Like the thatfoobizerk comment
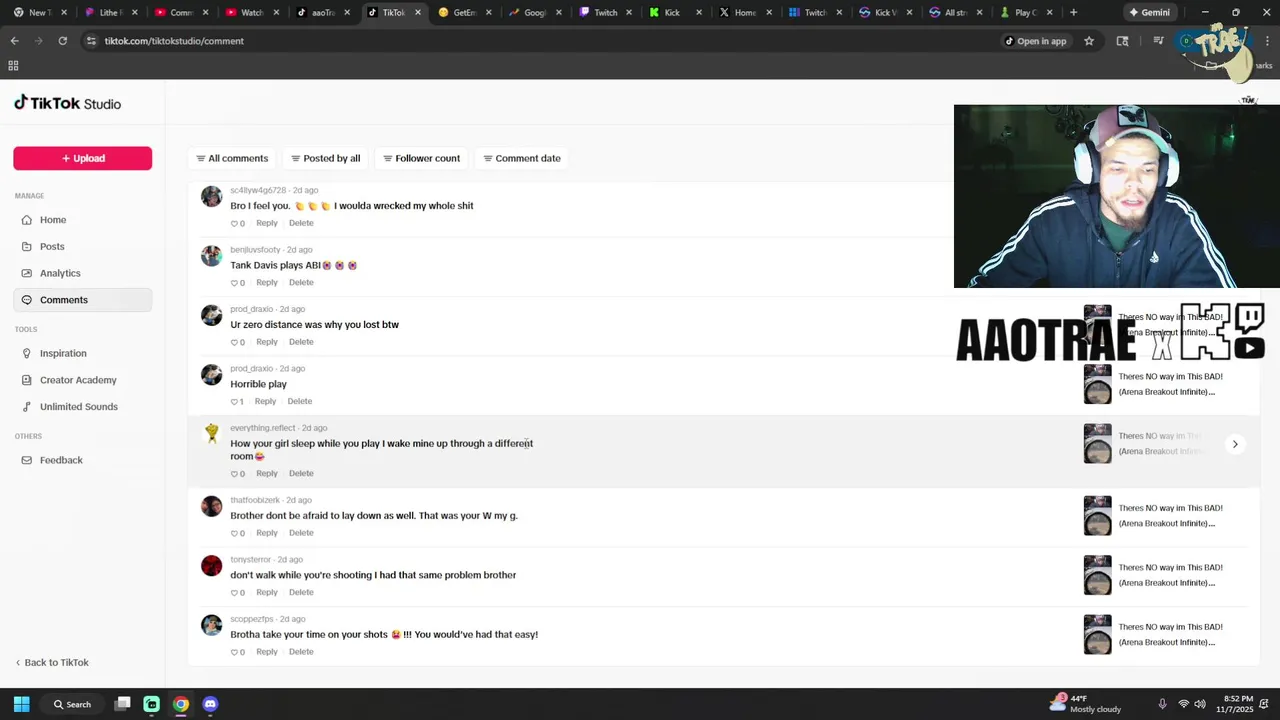The image size is (1280, 720). pos(237,533)
